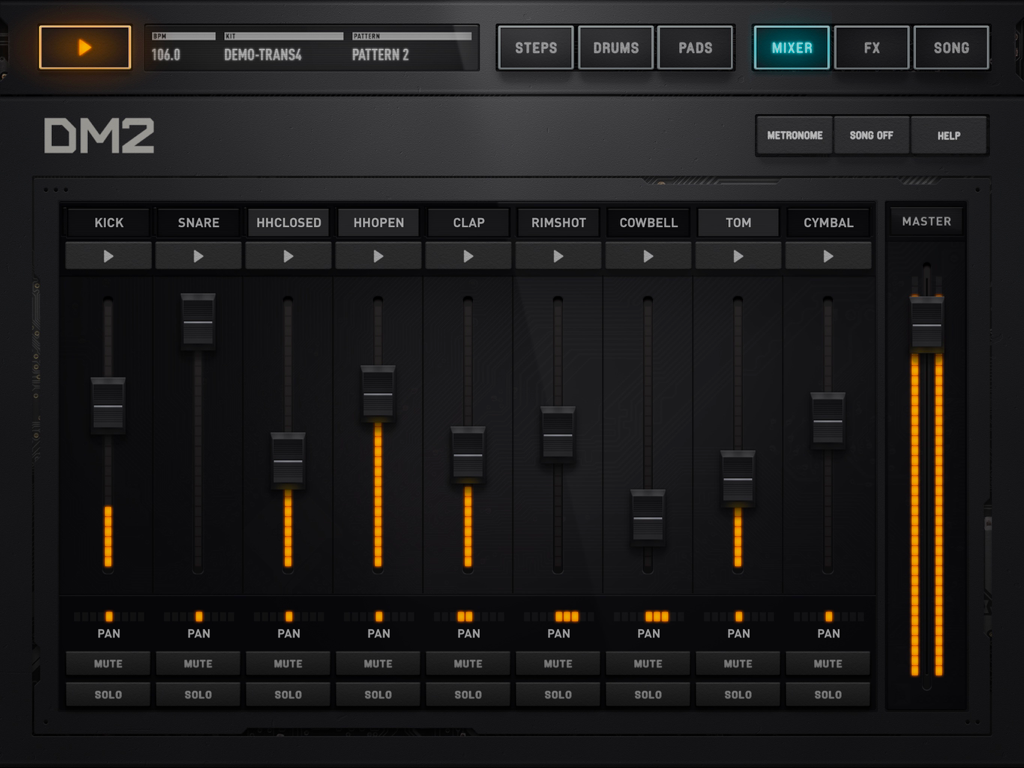Switch to the FX tab
This screenshot has height=768, width=1024.
click(871, 47)
